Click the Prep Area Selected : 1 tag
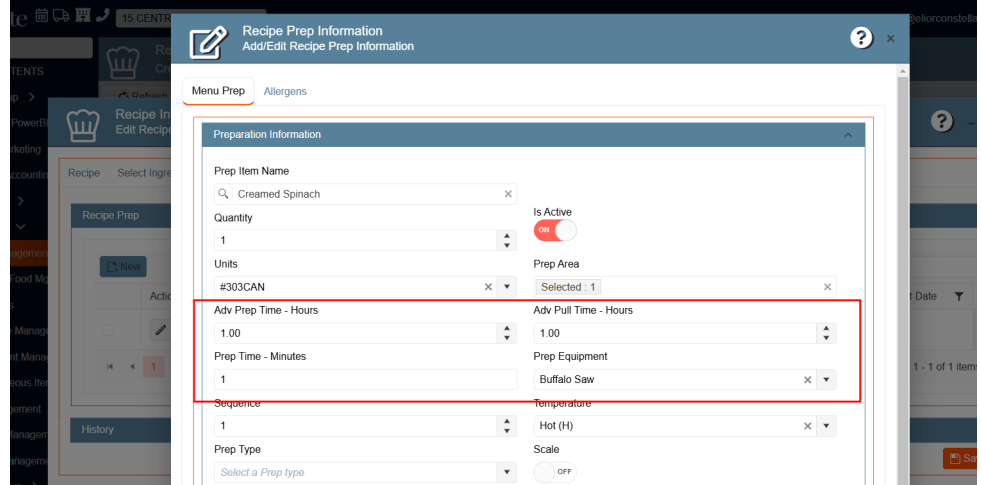The image size is (981, 485). click(568, 287)
